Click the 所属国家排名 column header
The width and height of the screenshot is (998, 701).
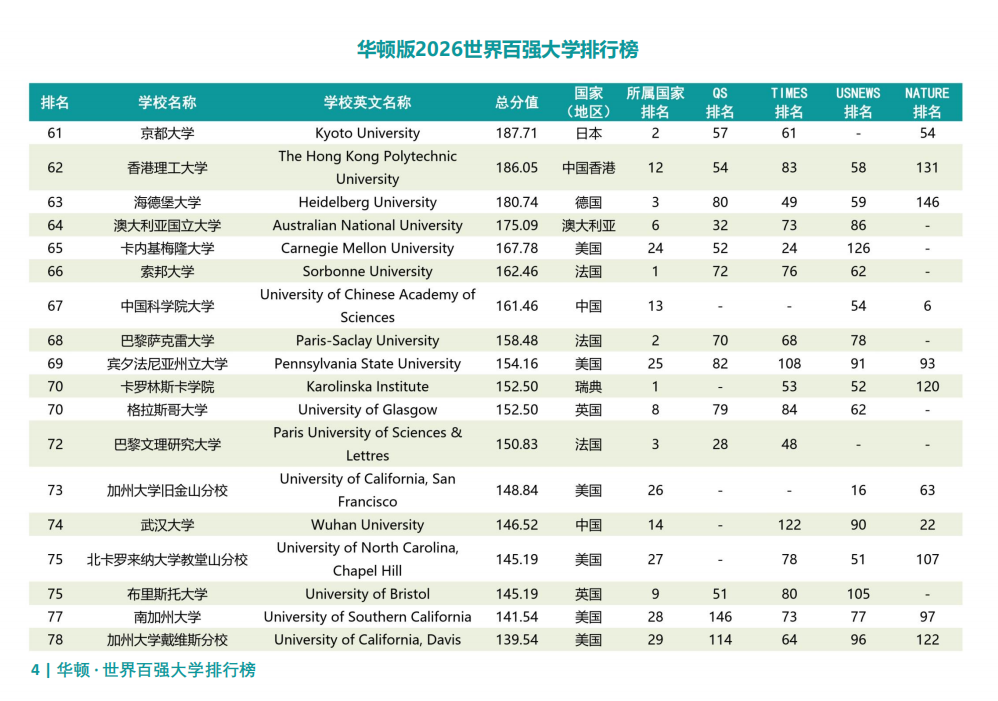click(x=655, y=102)
